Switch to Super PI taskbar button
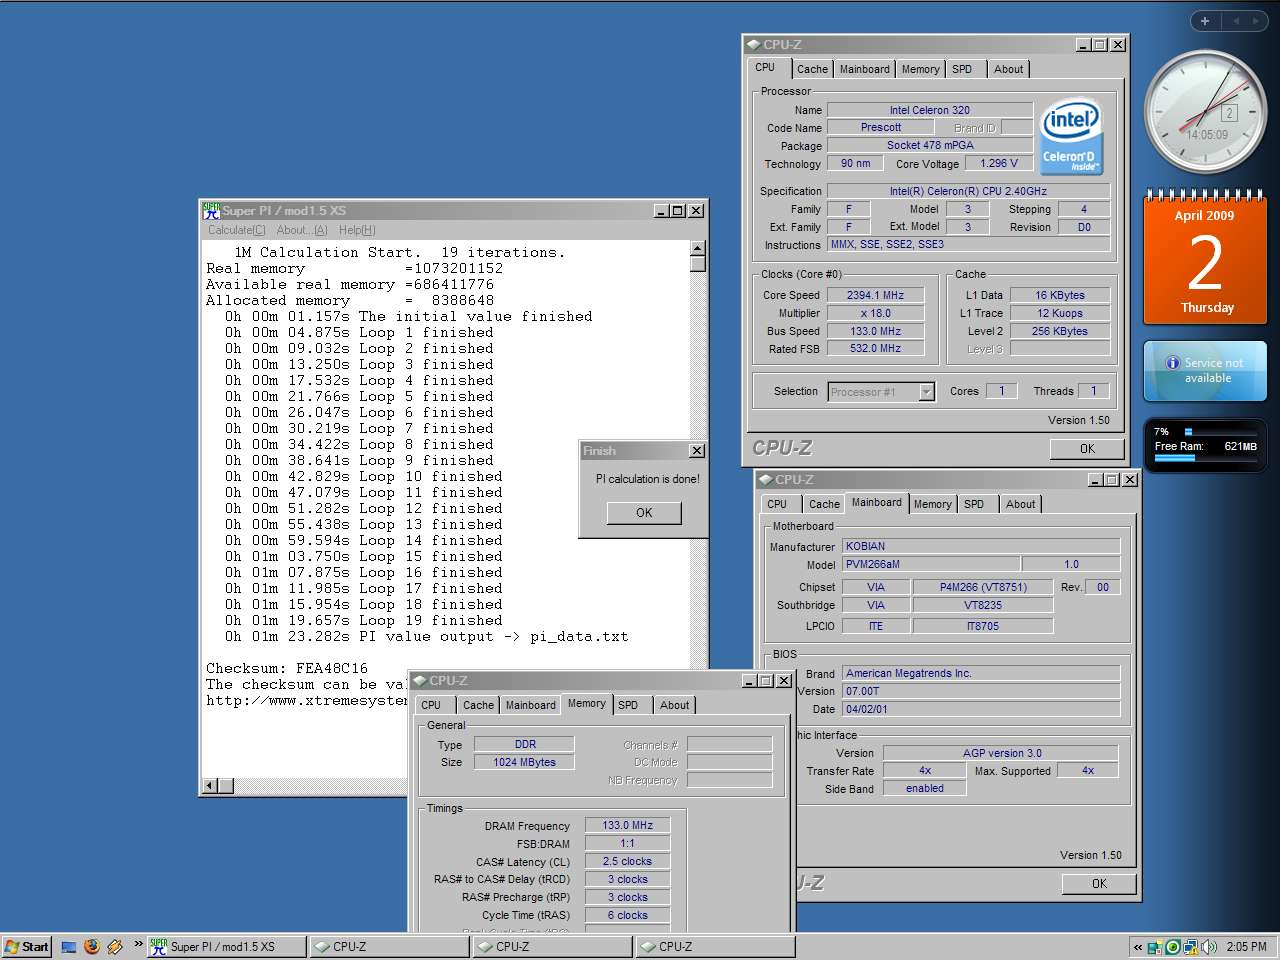The height and width of the screenshot is (960, 1280). pos(227,946)
